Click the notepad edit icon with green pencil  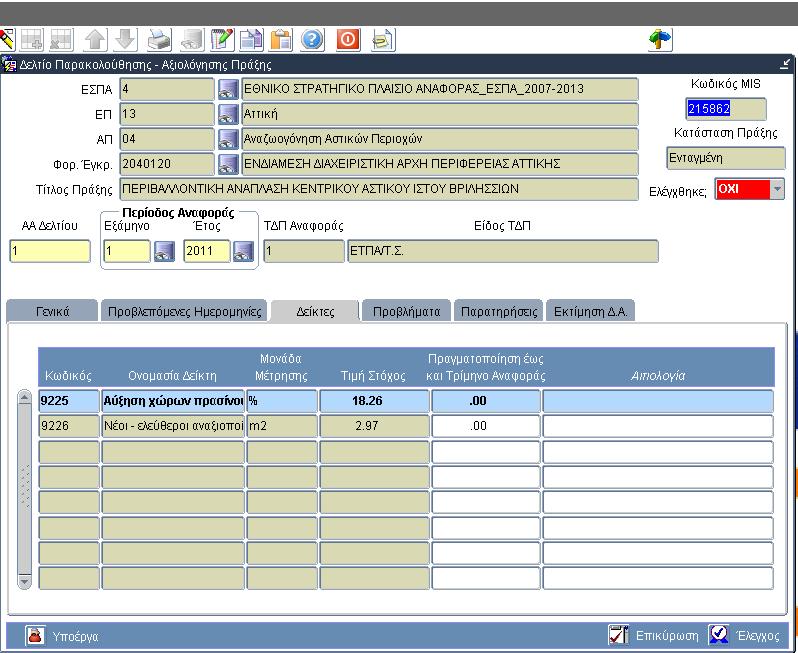pos(222,40)
